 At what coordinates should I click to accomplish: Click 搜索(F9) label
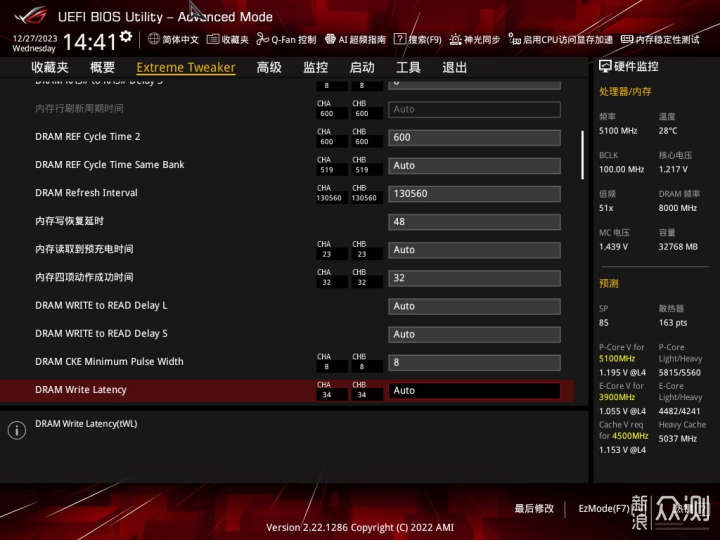click(x=425, y=39)
